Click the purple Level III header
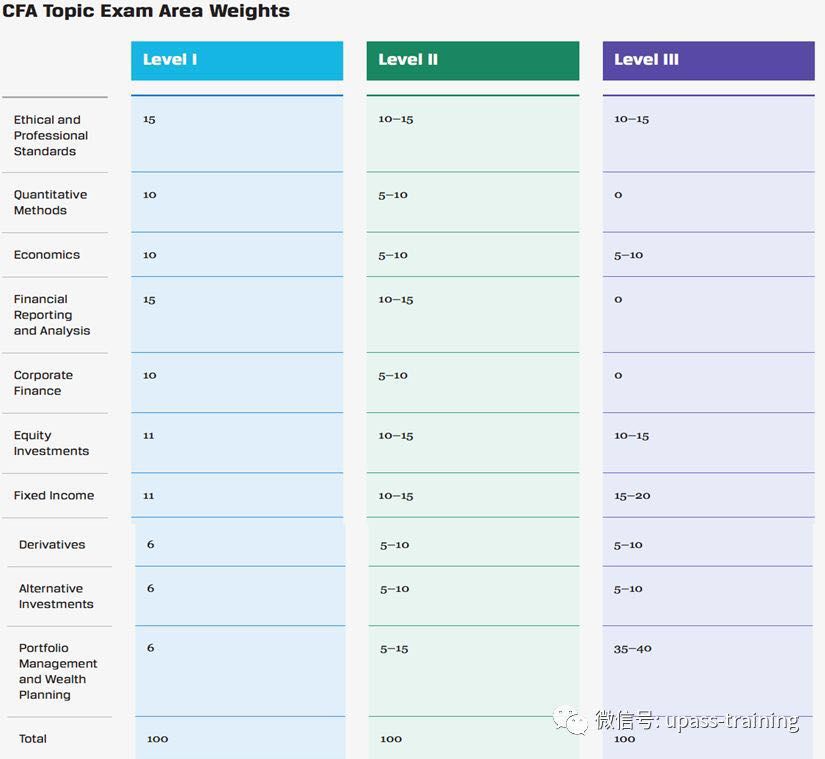This screenshot has height=759, width=825. click(x=708, y=60)
